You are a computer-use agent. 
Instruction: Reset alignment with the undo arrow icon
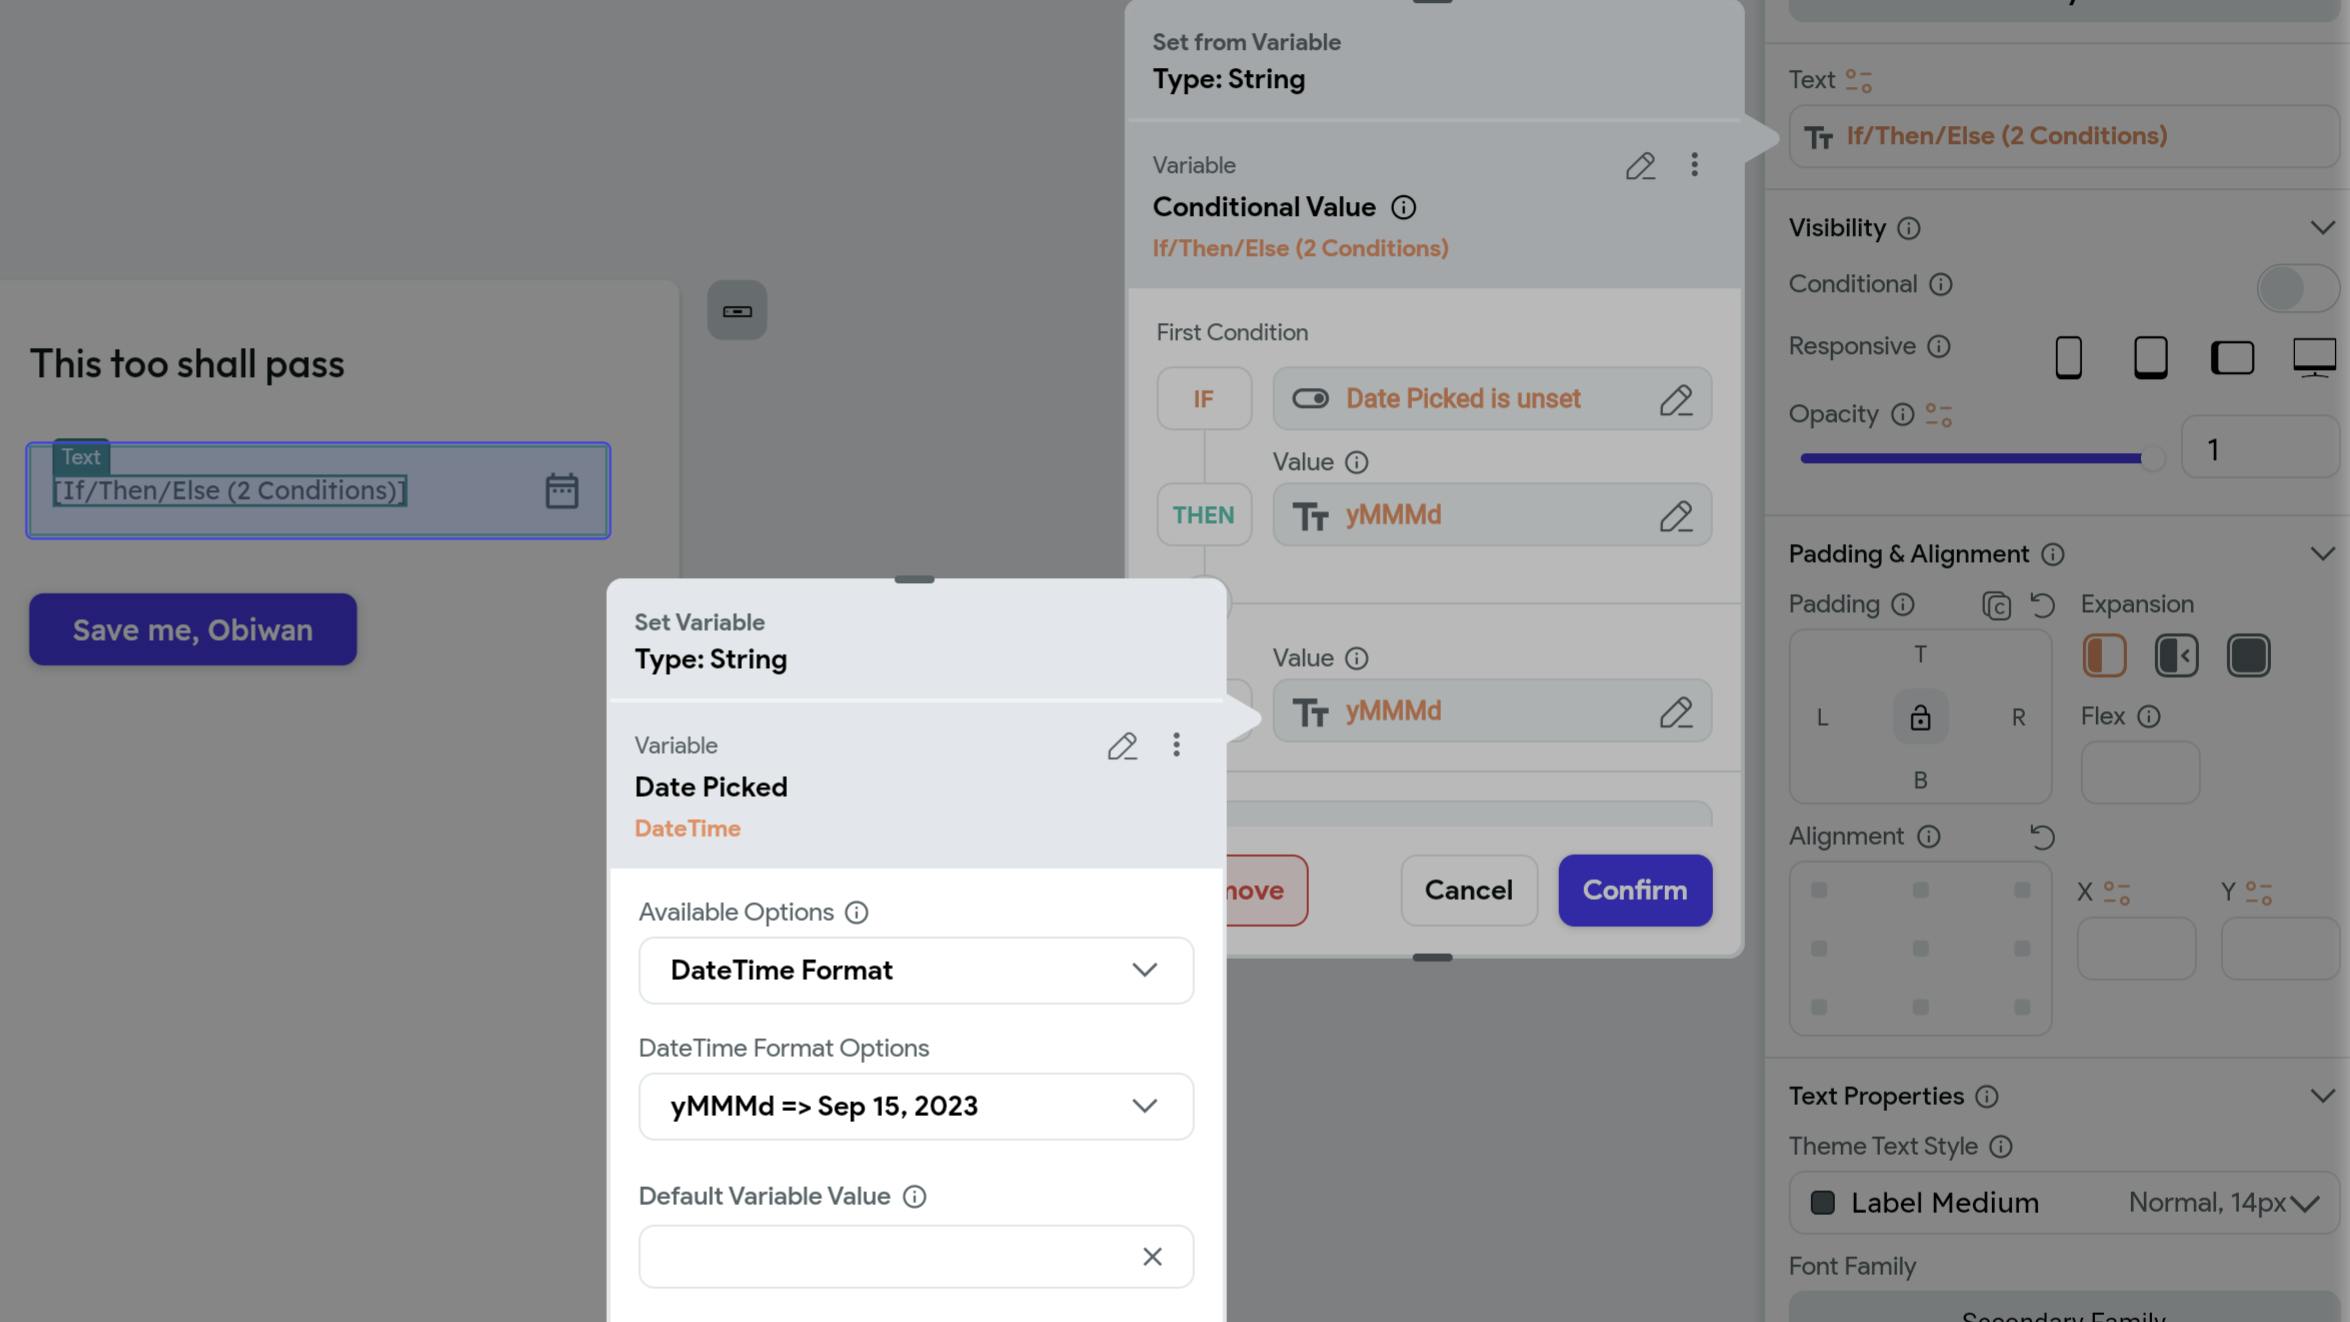(2042, 836)
